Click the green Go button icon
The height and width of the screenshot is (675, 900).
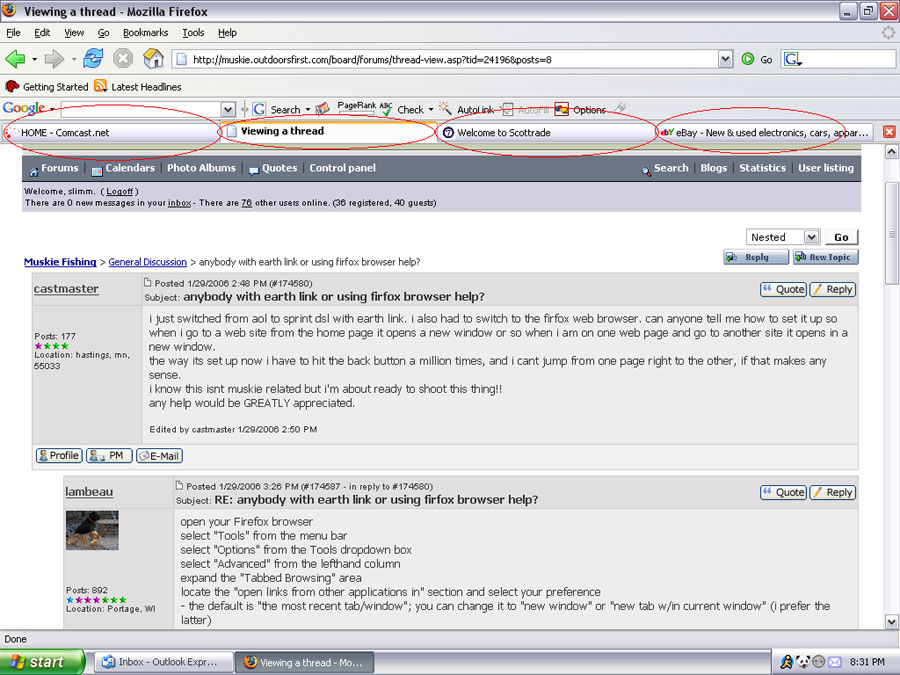point(748,60)
